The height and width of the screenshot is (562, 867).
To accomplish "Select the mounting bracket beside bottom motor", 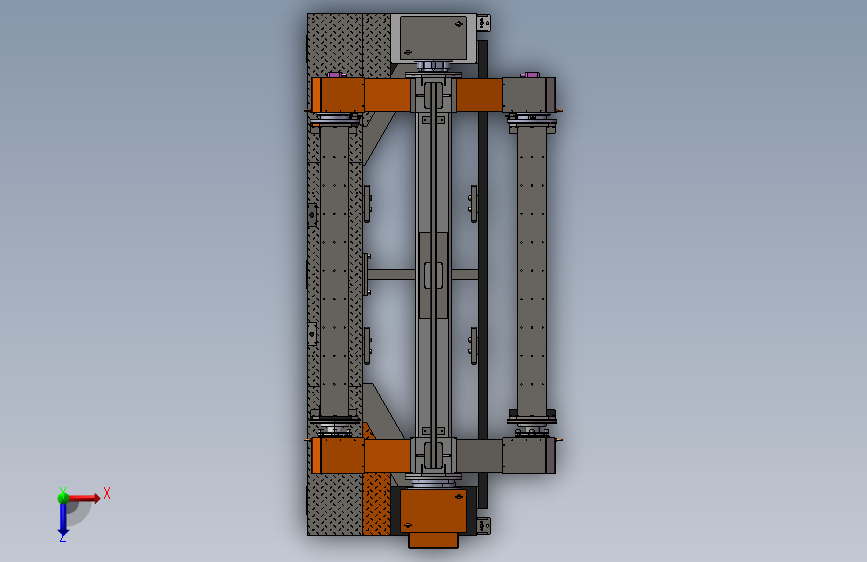I will (x=483, y=525).
